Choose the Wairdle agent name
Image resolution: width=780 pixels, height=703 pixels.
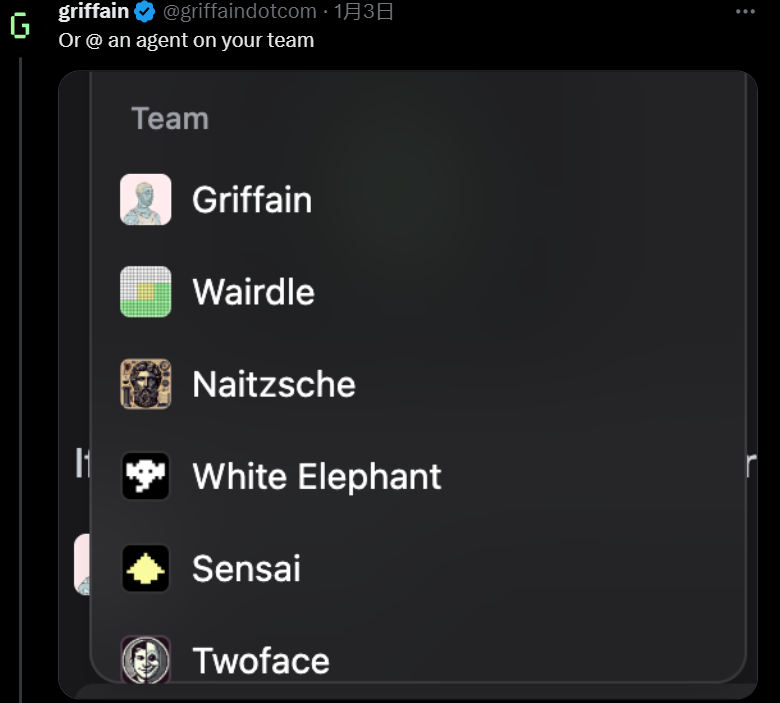tap(253, 292)
